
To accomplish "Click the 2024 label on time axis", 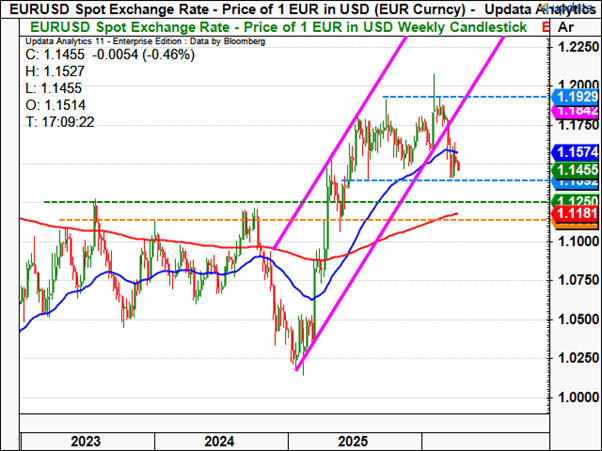I will point(220,440).
